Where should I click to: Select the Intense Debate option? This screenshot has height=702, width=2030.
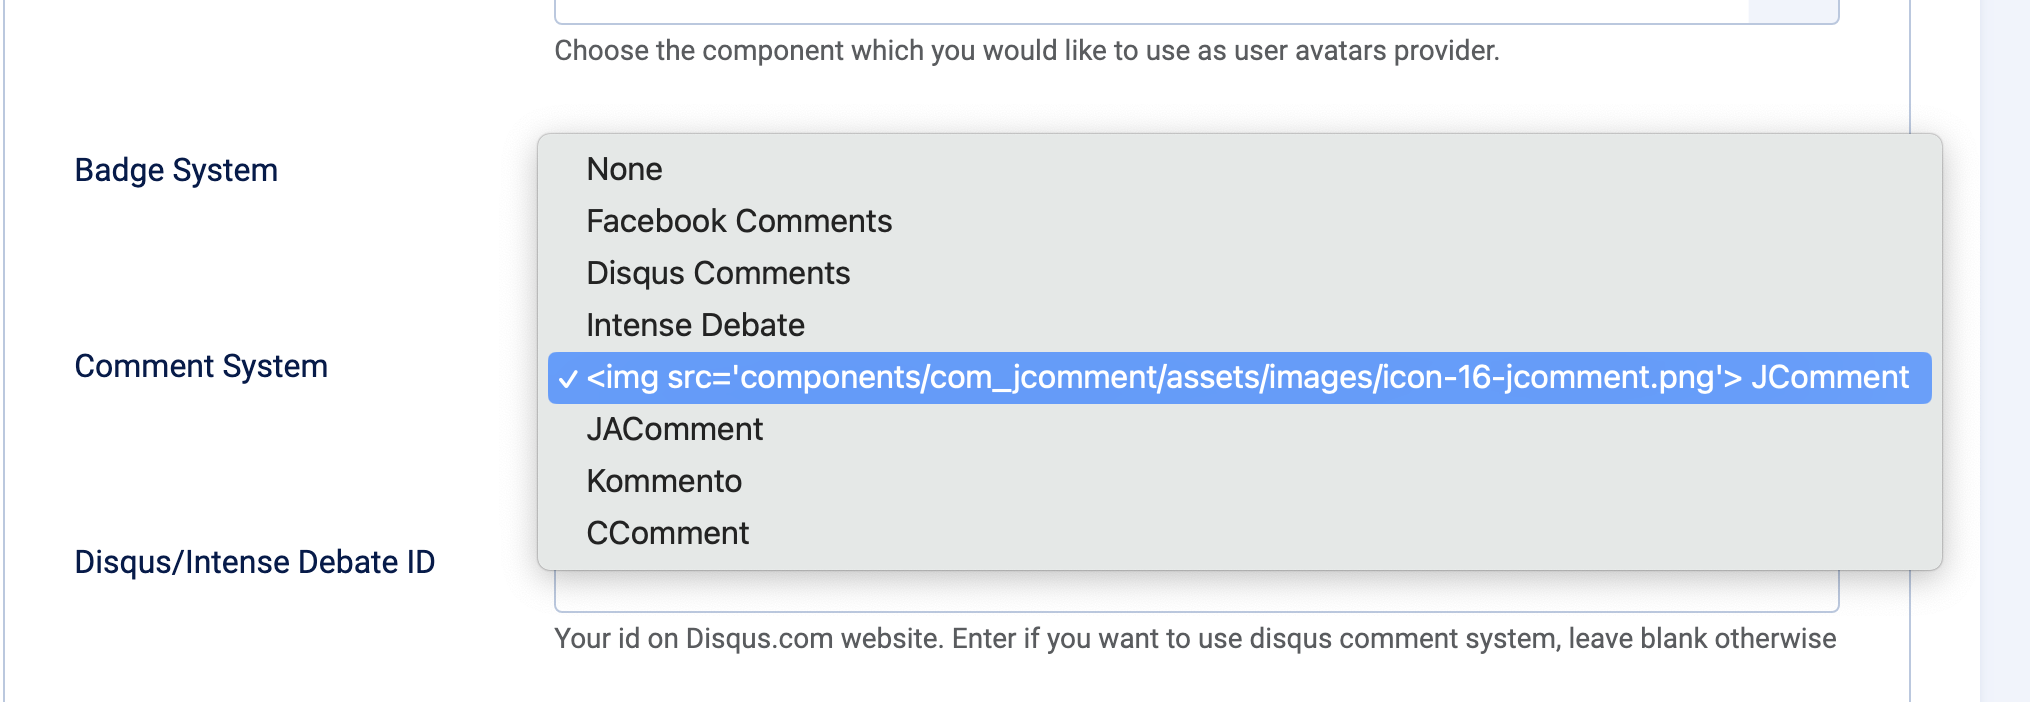pyautogui.click(x=695, y=325)
